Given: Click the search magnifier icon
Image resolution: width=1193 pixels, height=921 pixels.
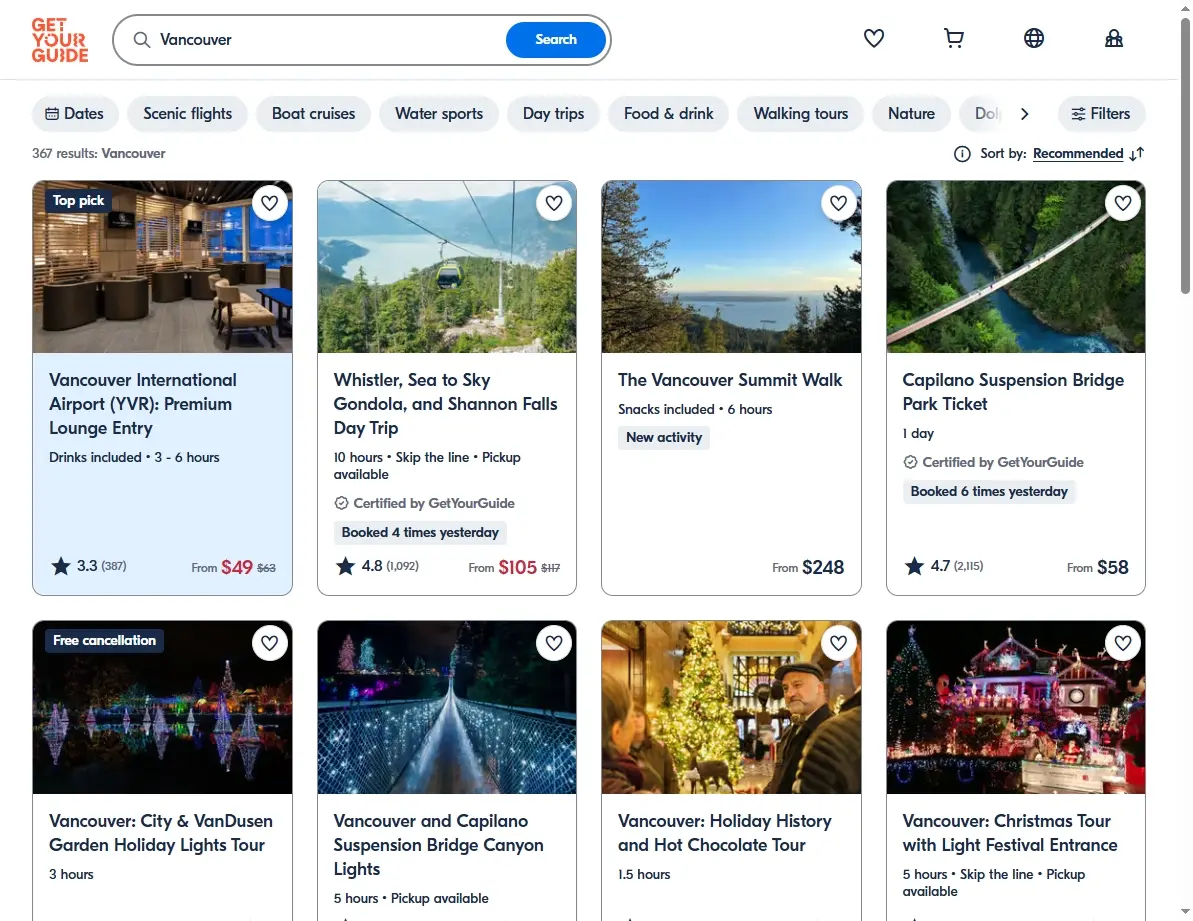Looking at the screenshot, I should 142,40.
